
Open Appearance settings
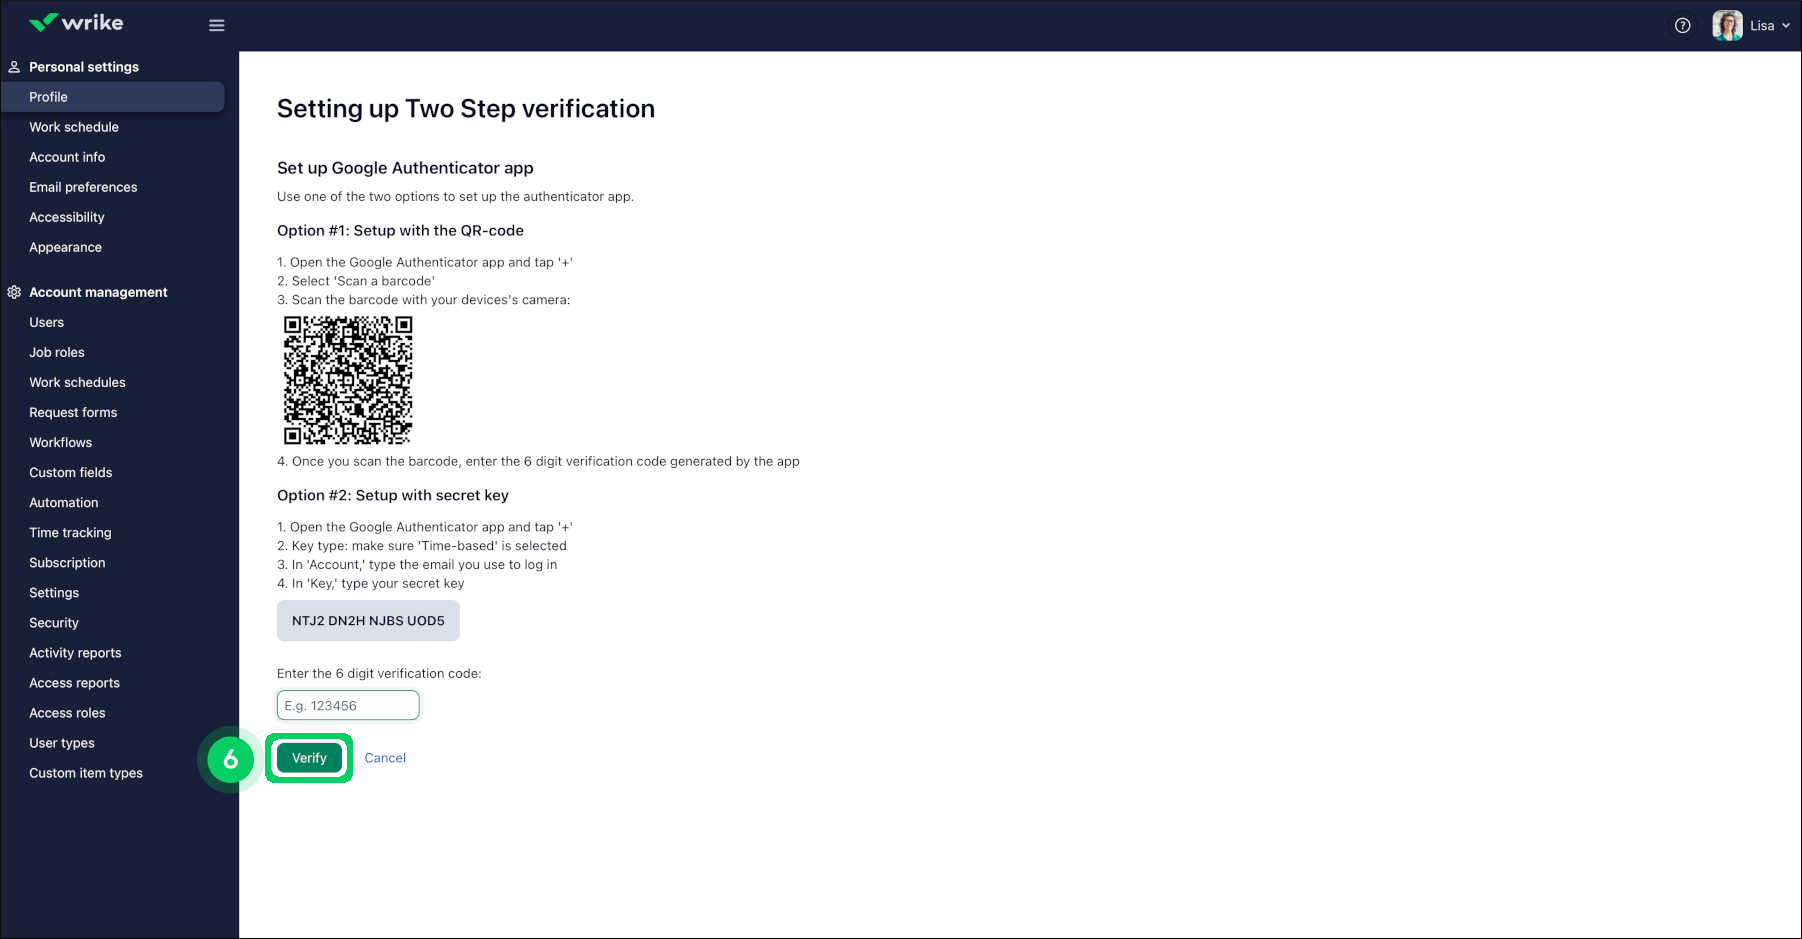pyautogui.click(x=65, y=247)
